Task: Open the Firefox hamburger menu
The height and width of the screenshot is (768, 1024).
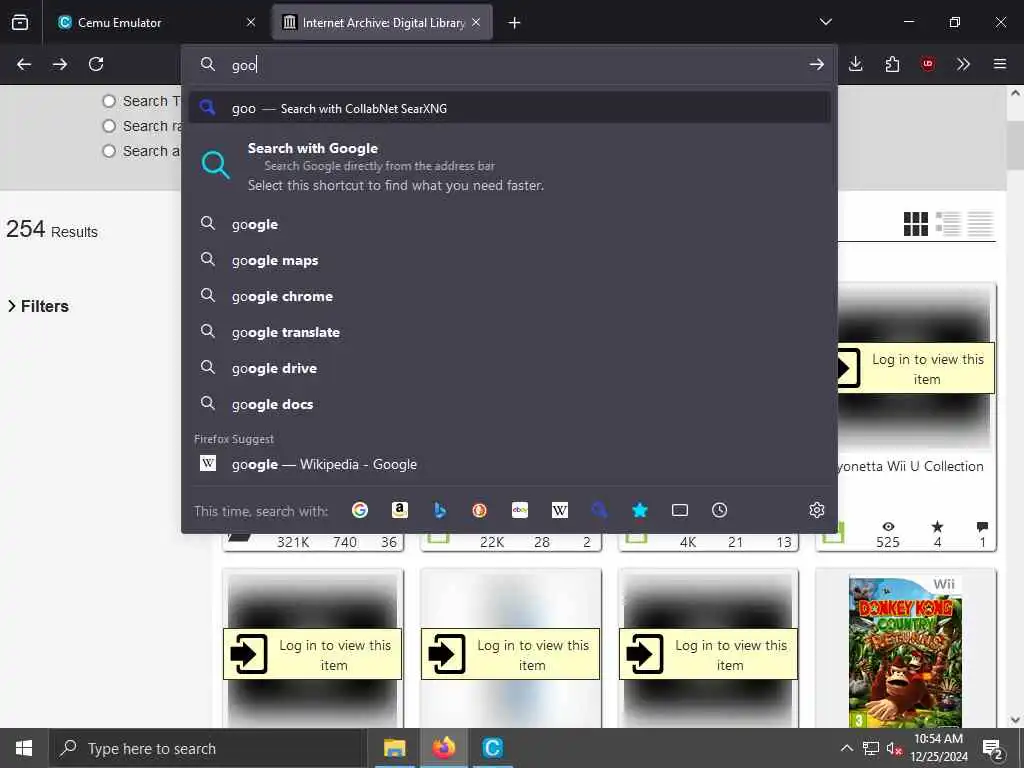Action: [x=1000, y=64]
